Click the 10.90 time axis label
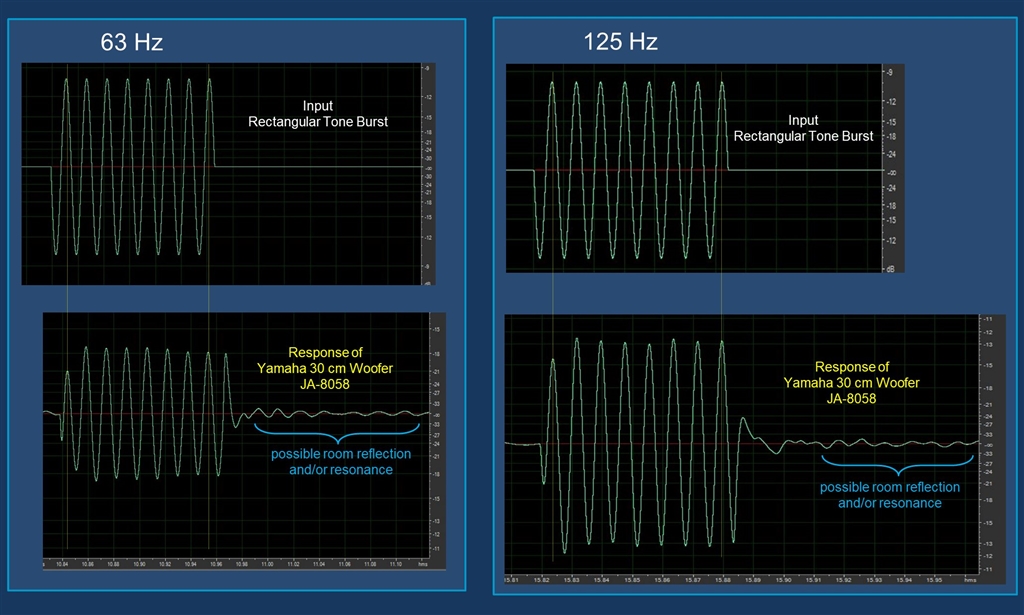Image resolution: width=1024 pixels, height=615 pixels. click(x=139, y=564)
